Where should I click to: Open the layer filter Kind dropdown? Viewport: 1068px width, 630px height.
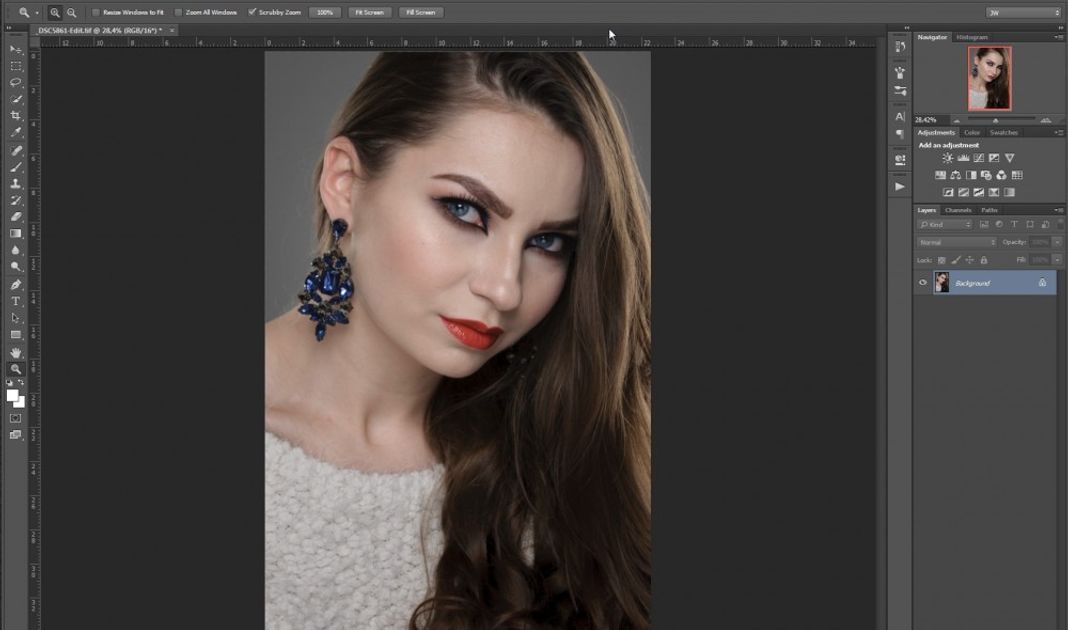945,224
